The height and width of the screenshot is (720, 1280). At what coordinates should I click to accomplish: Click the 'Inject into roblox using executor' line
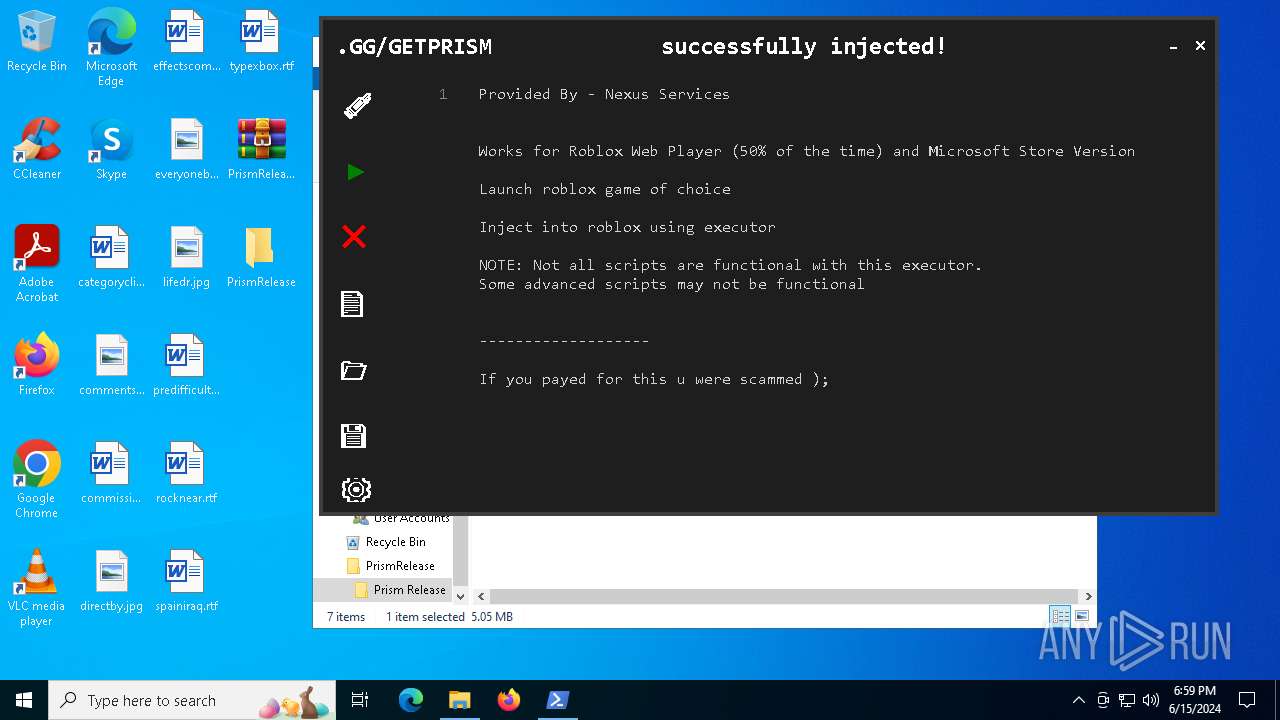click(627, 227)
